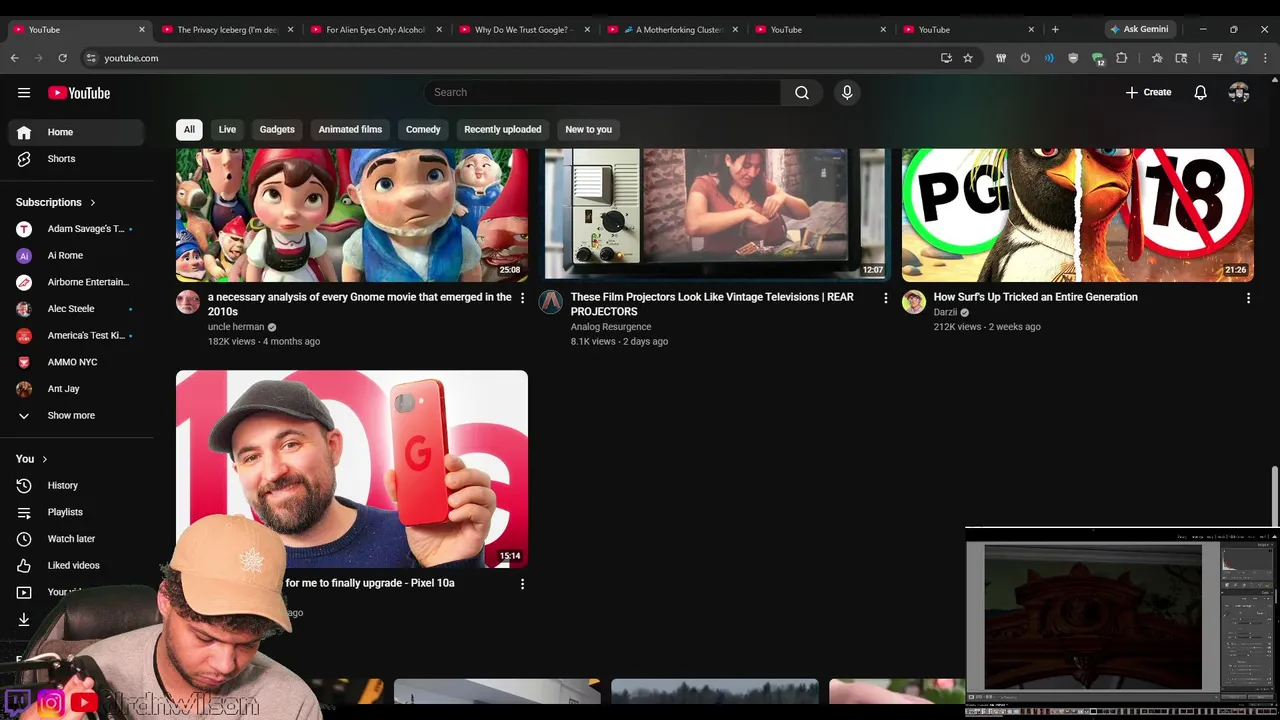Screen dimensions: 1280x720
Task: Click the search magnifier button
Action: pyautogui.click(x=802, y=92)
